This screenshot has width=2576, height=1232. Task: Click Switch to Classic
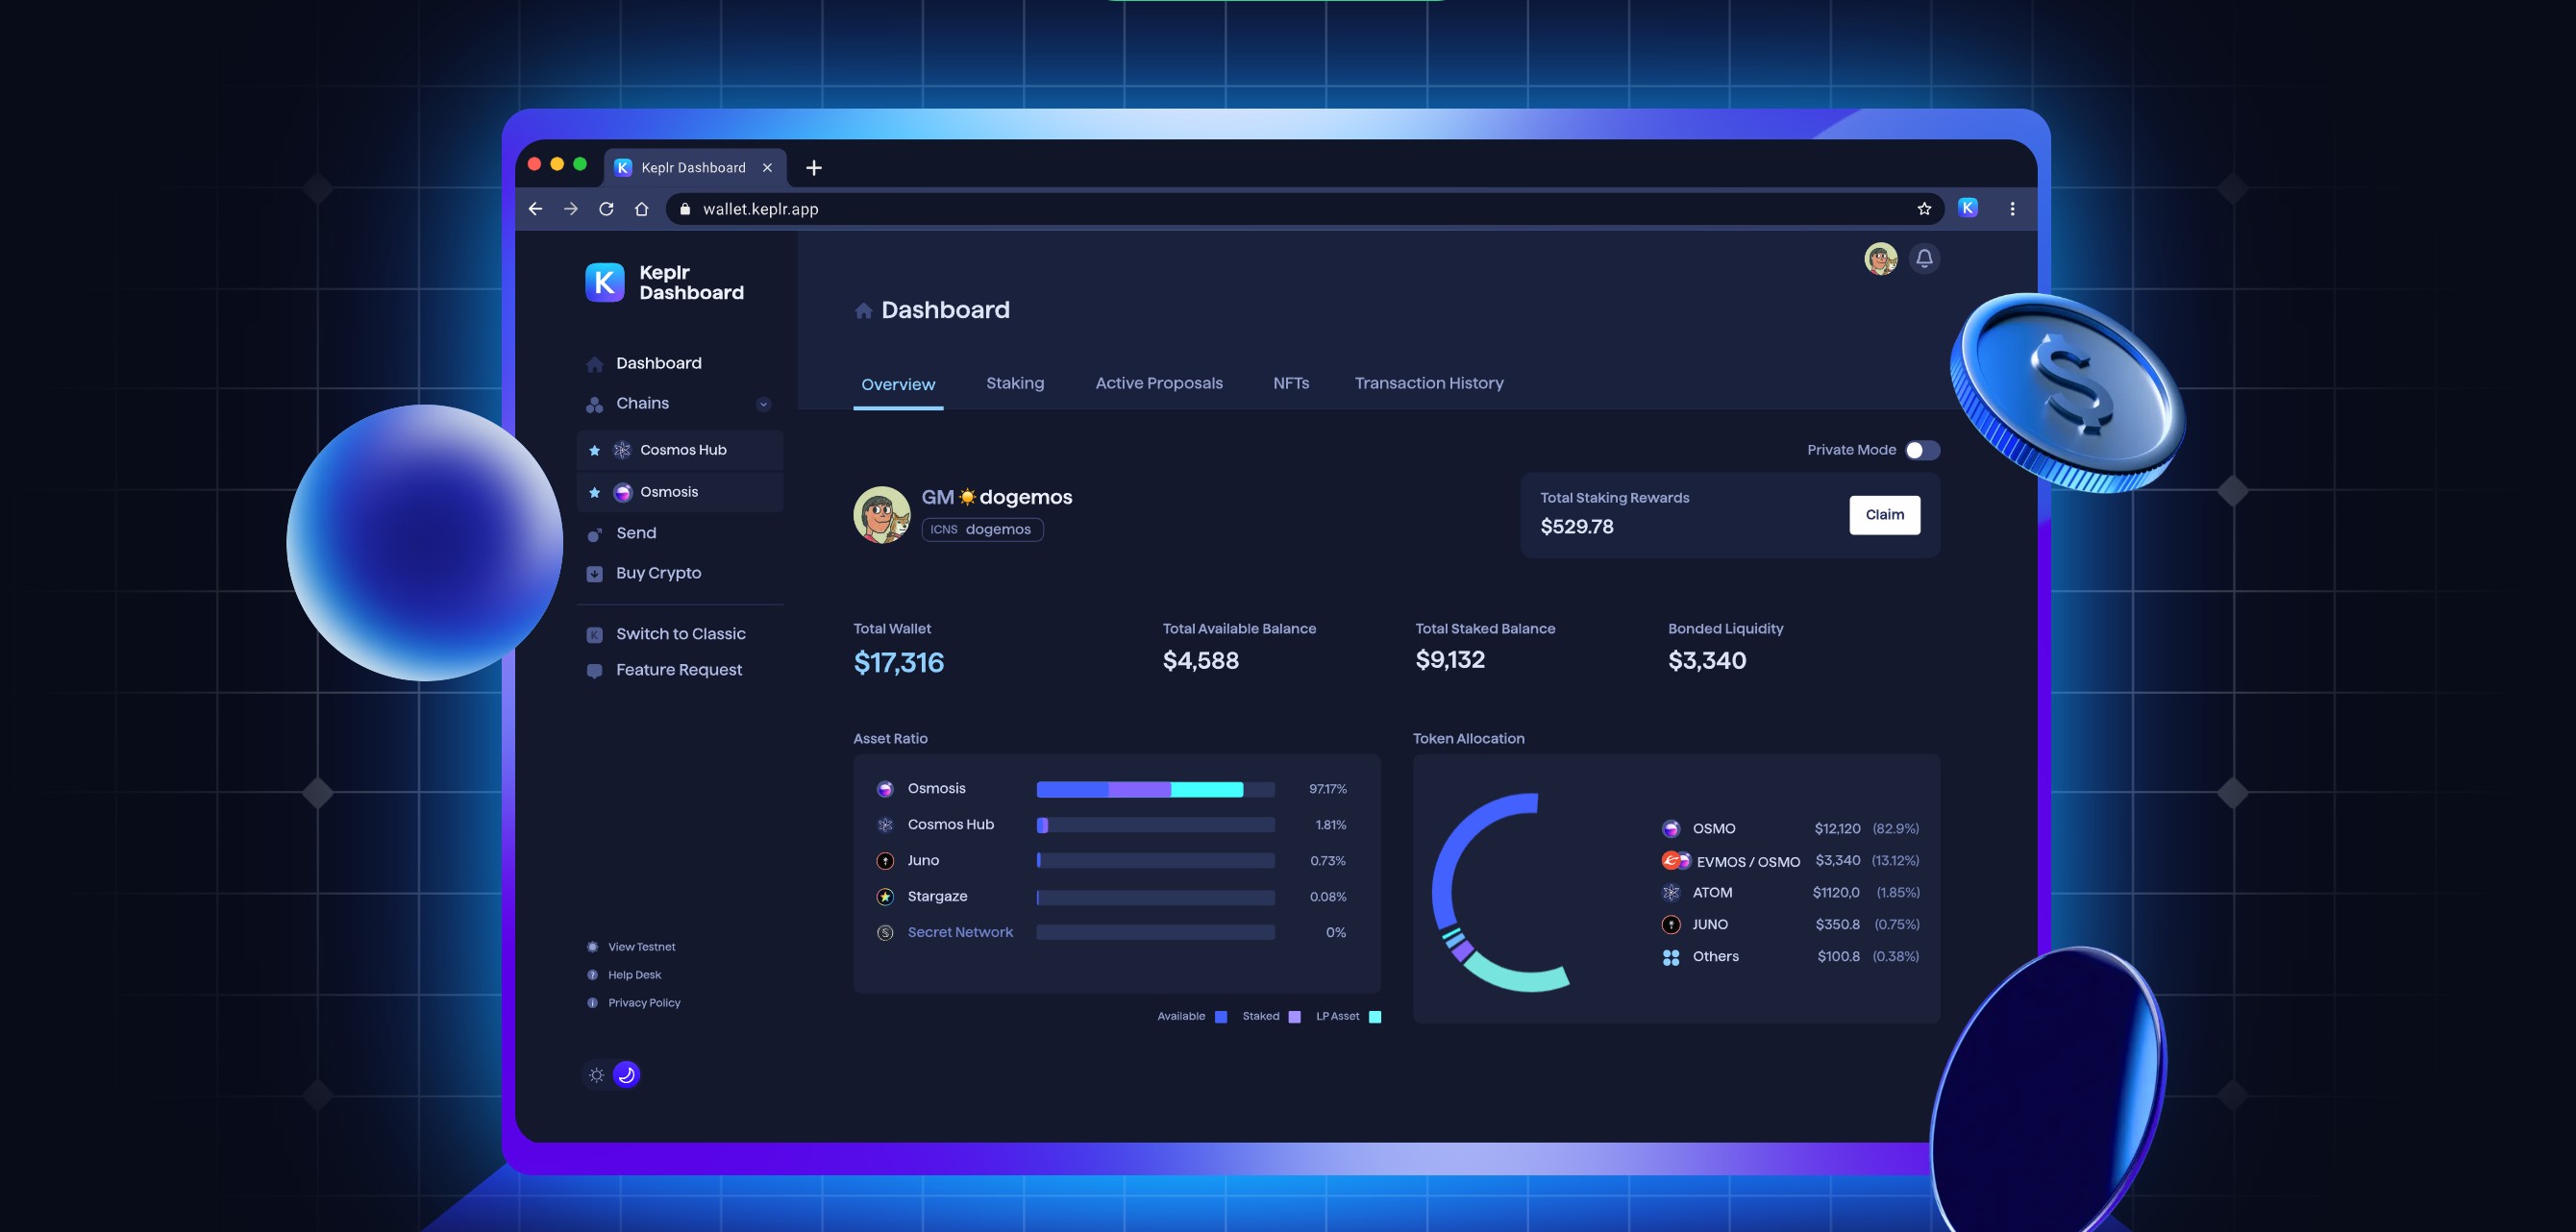680,634
